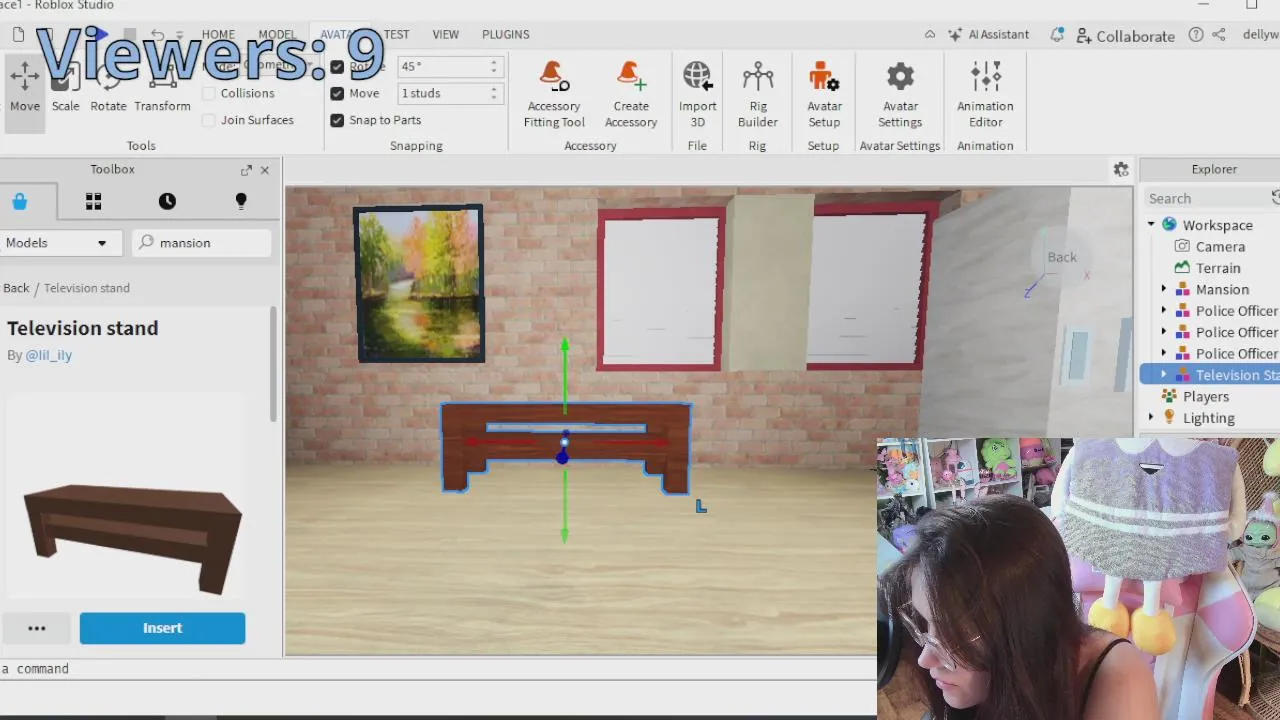The height and width of the screenshot is (720, 1280).
Task: Toggle the Collisions checkbox
Action: pos(209,93)
